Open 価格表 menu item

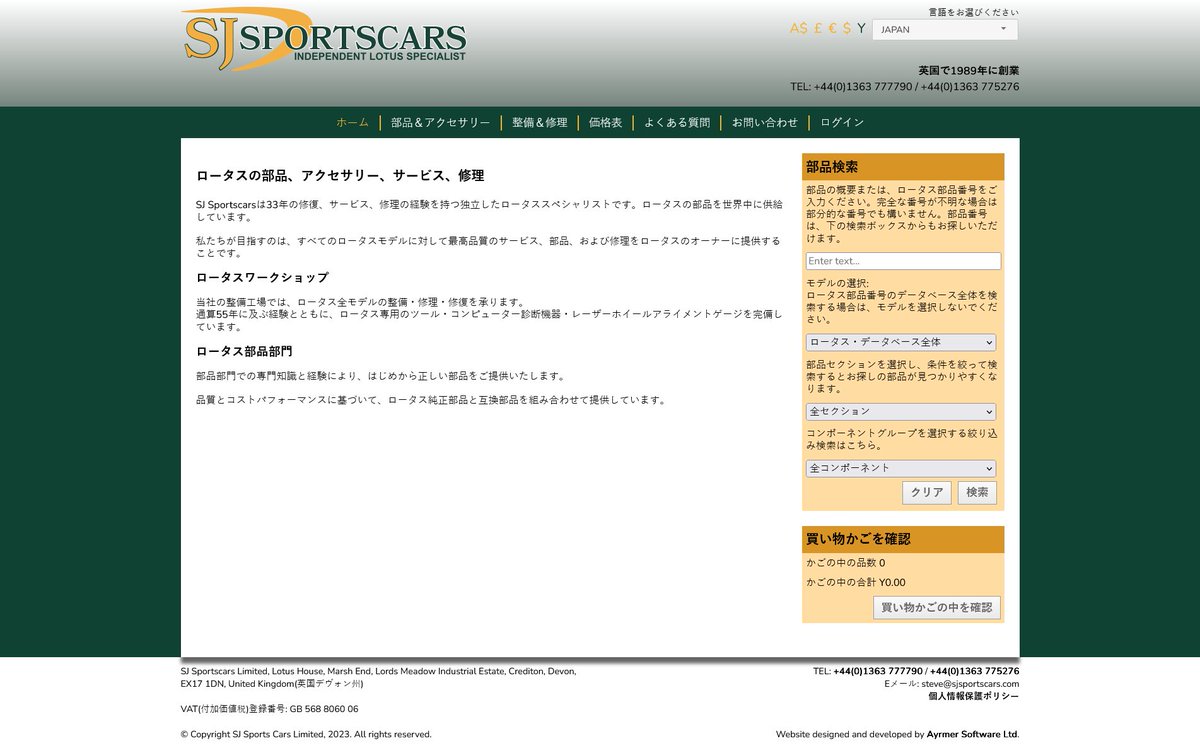click(x=605, y=123)
